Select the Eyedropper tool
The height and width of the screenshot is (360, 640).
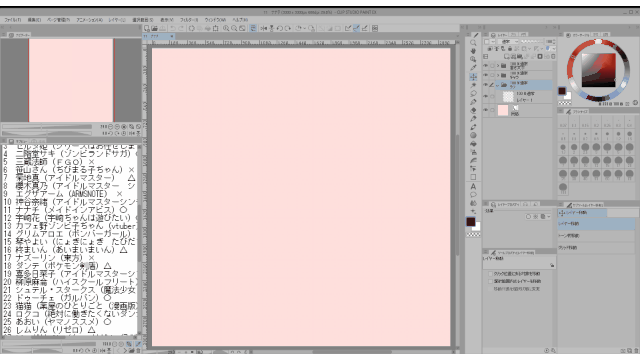tap(473, 68)
